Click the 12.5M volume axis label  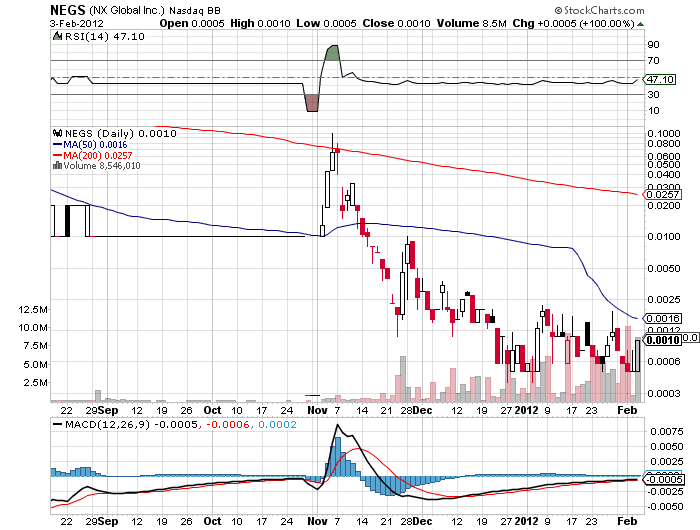click(33, 309)
